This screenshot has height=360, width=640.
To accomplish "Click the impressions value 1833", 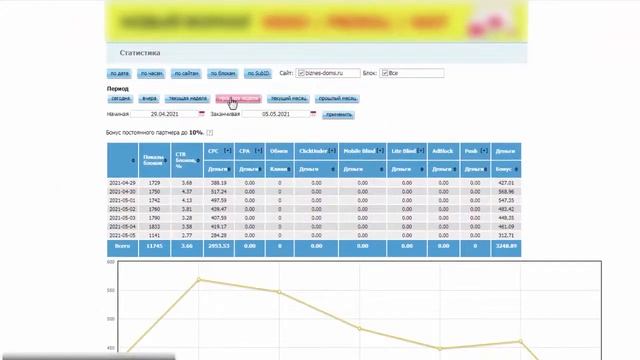I will (154, 227).
